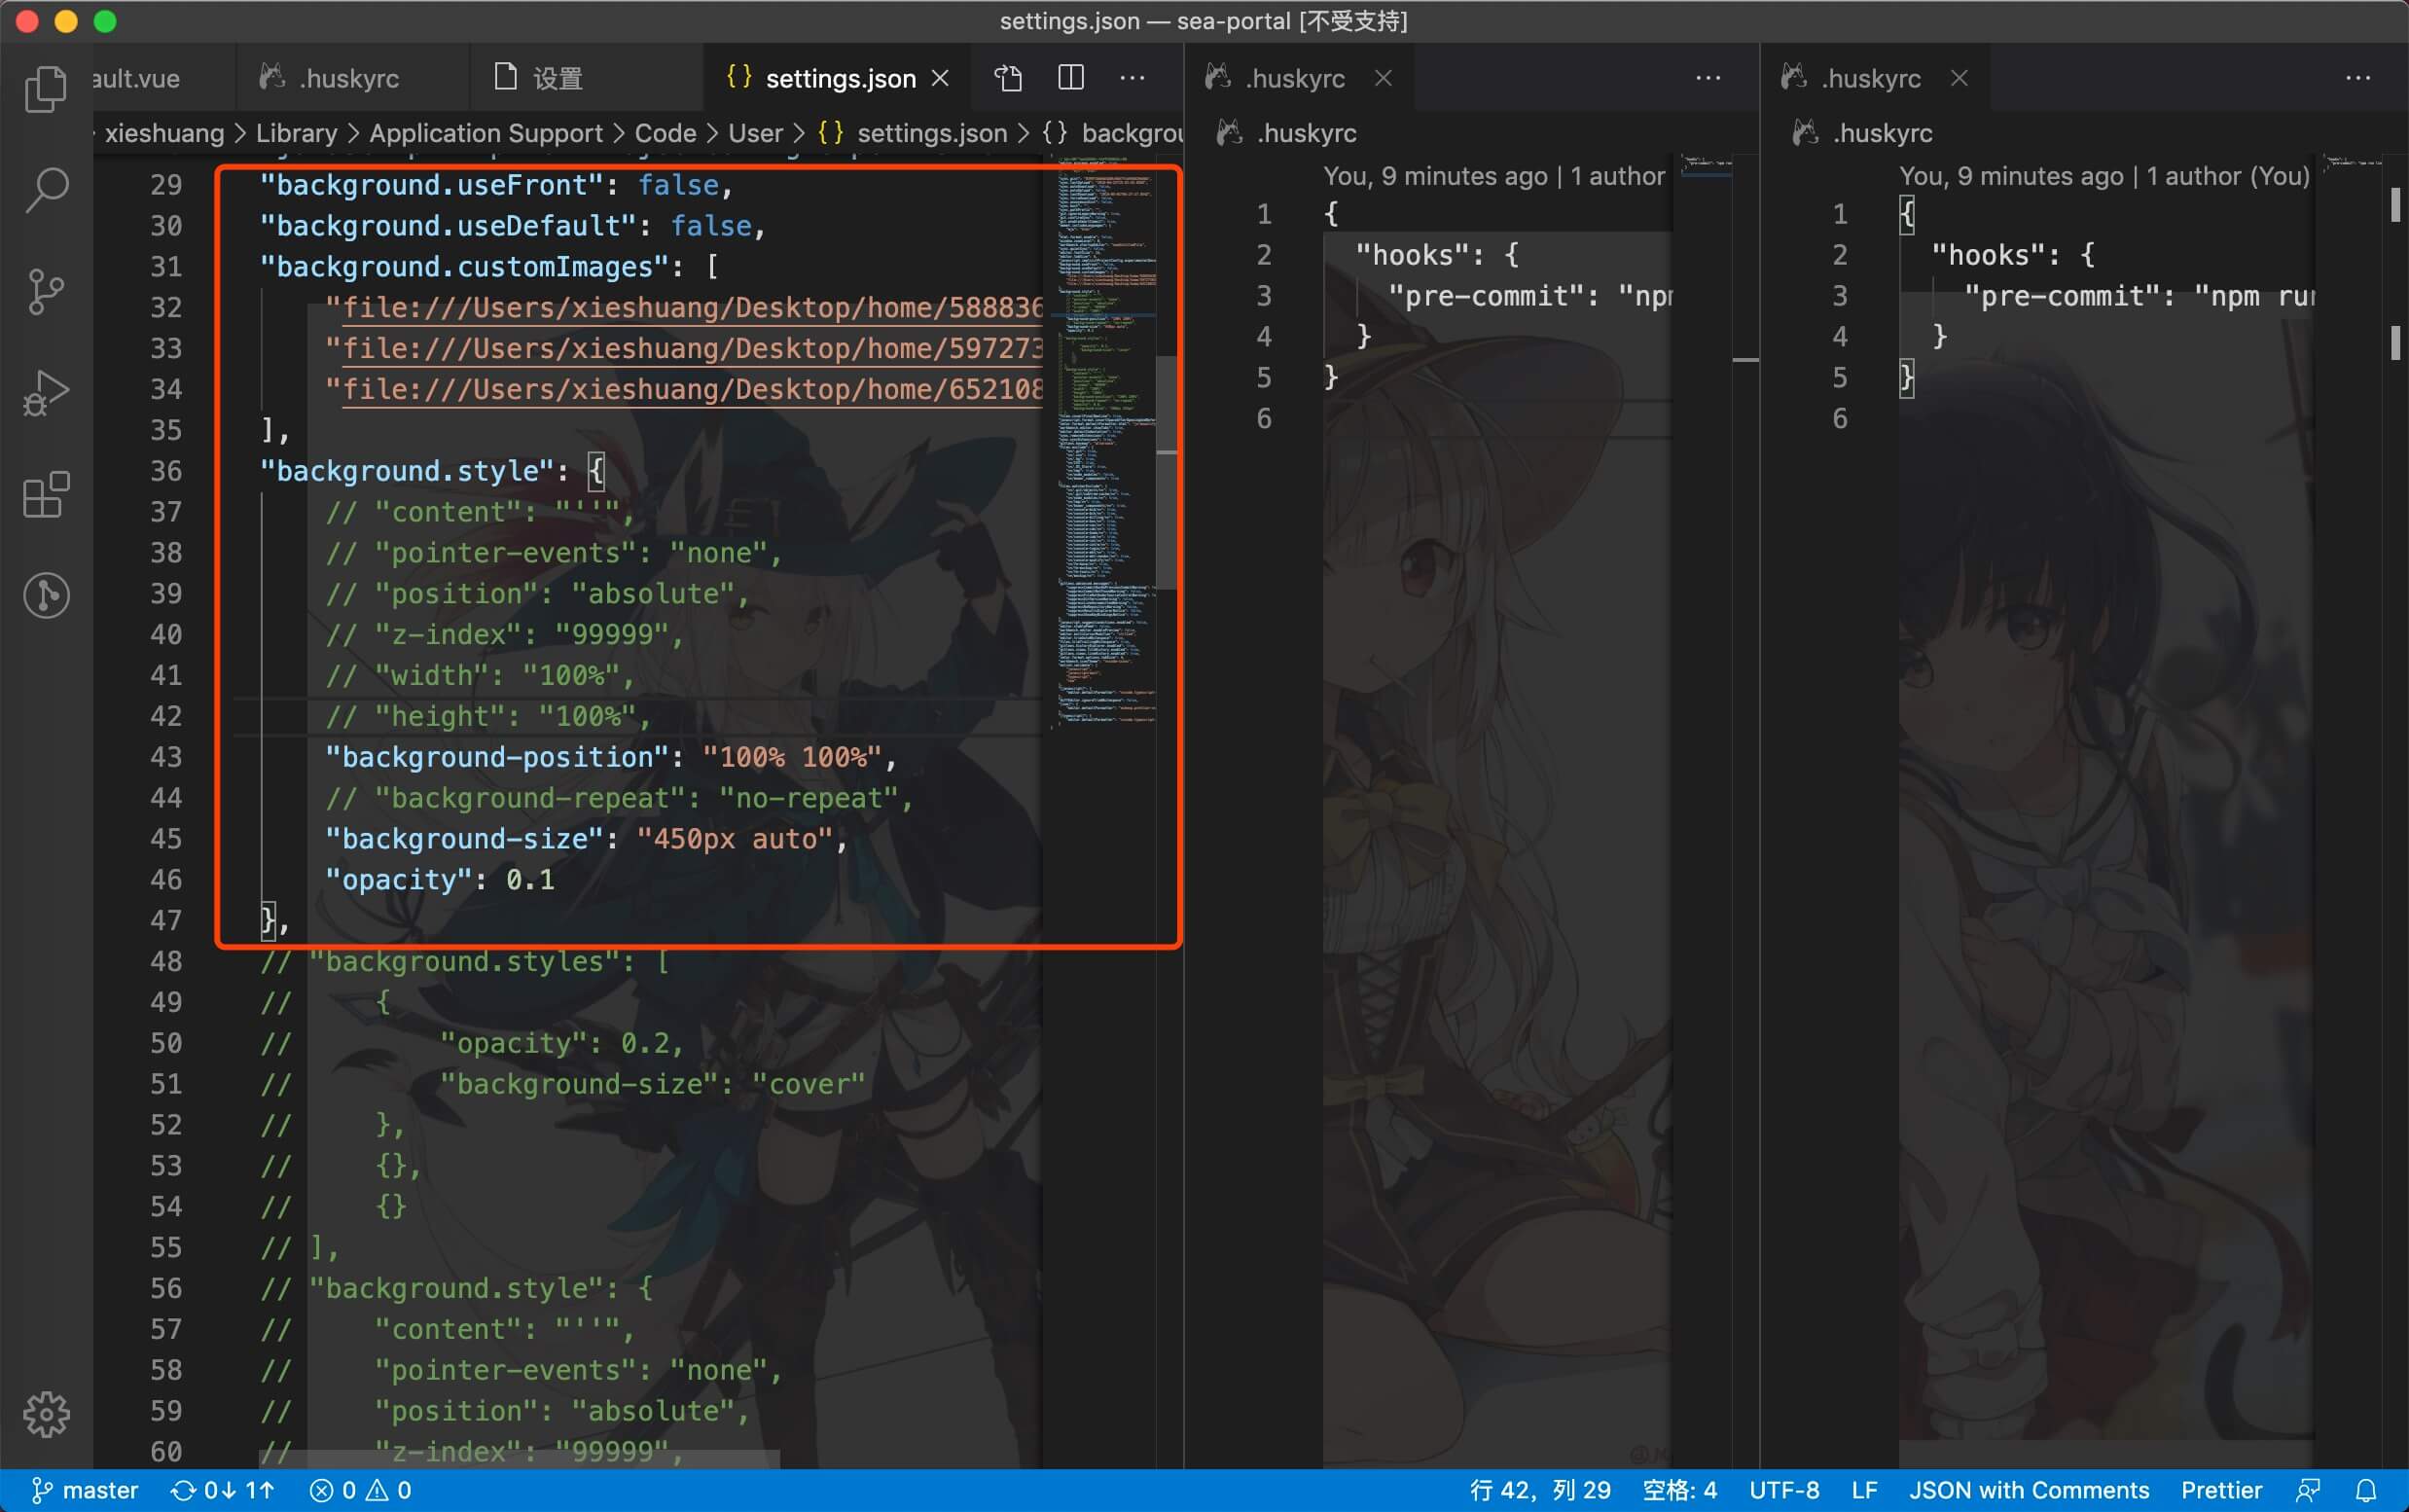Screen dimensions: 2409x1512
Task: Click the master branch in status bar
Action: 86,1489
